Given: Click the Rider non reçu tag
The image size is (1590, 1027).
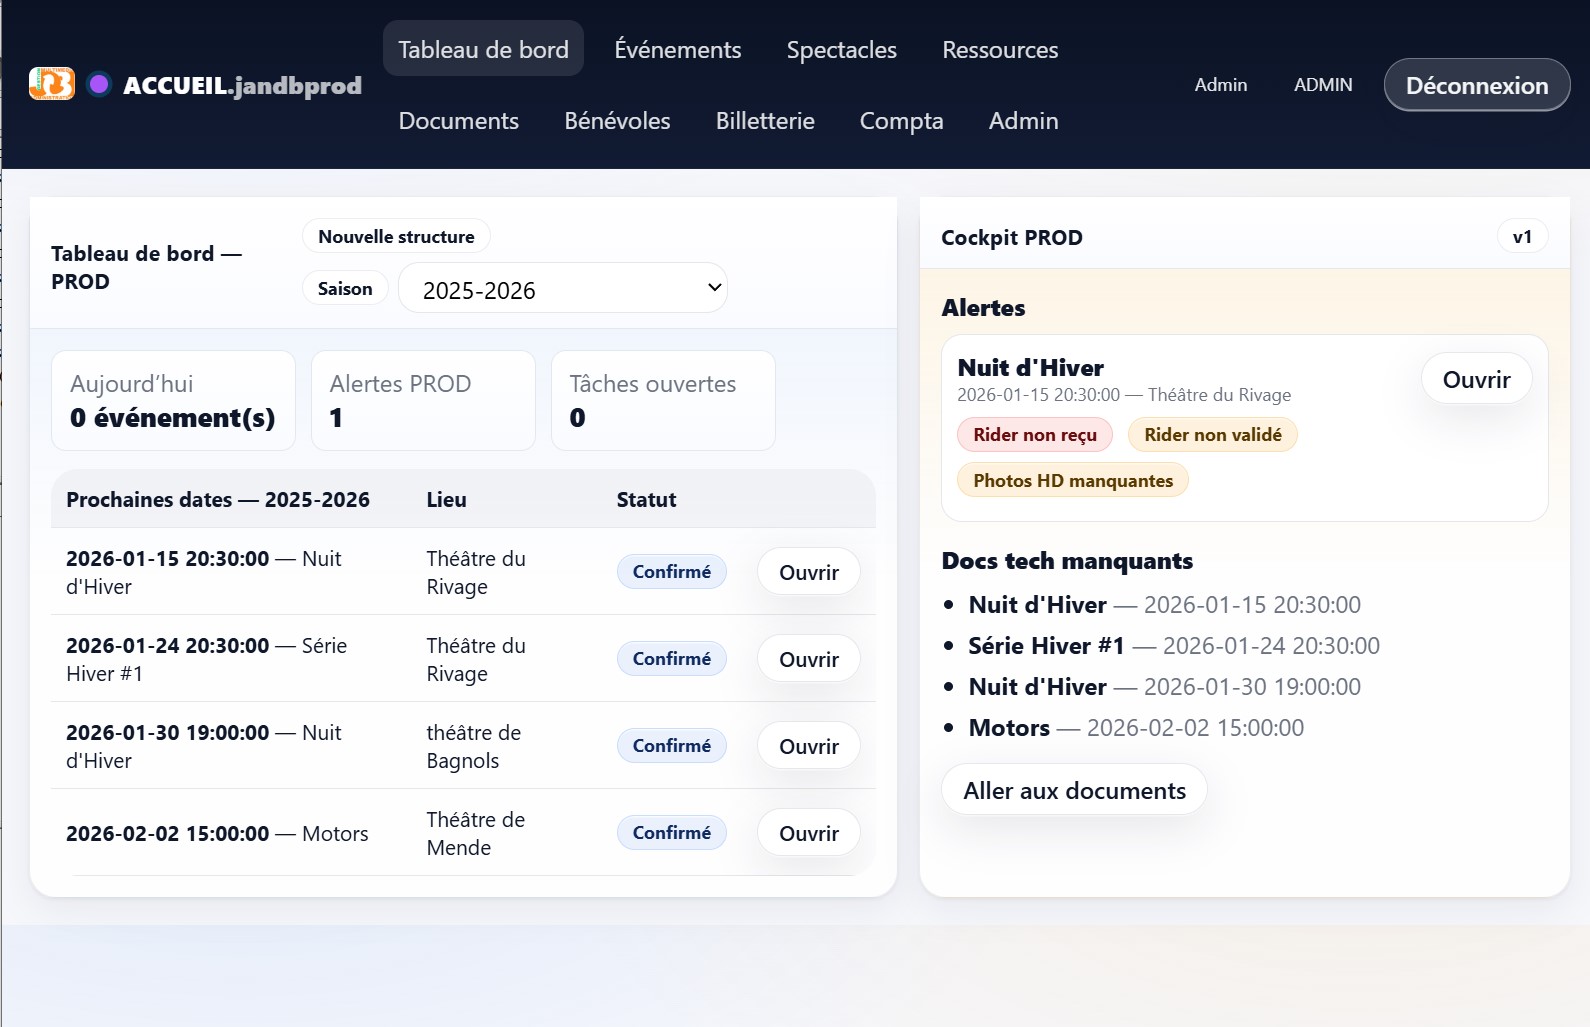Looking at the screenshot, I should pyautogui.click(x=1034, y=435).
